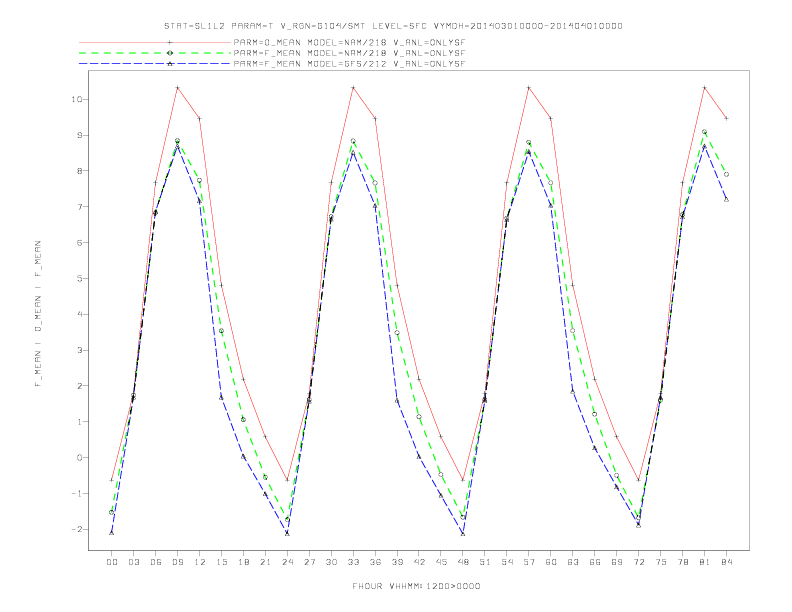Click x-axis tick label 48
792x612 pixels.
click(x=463, y=562)
